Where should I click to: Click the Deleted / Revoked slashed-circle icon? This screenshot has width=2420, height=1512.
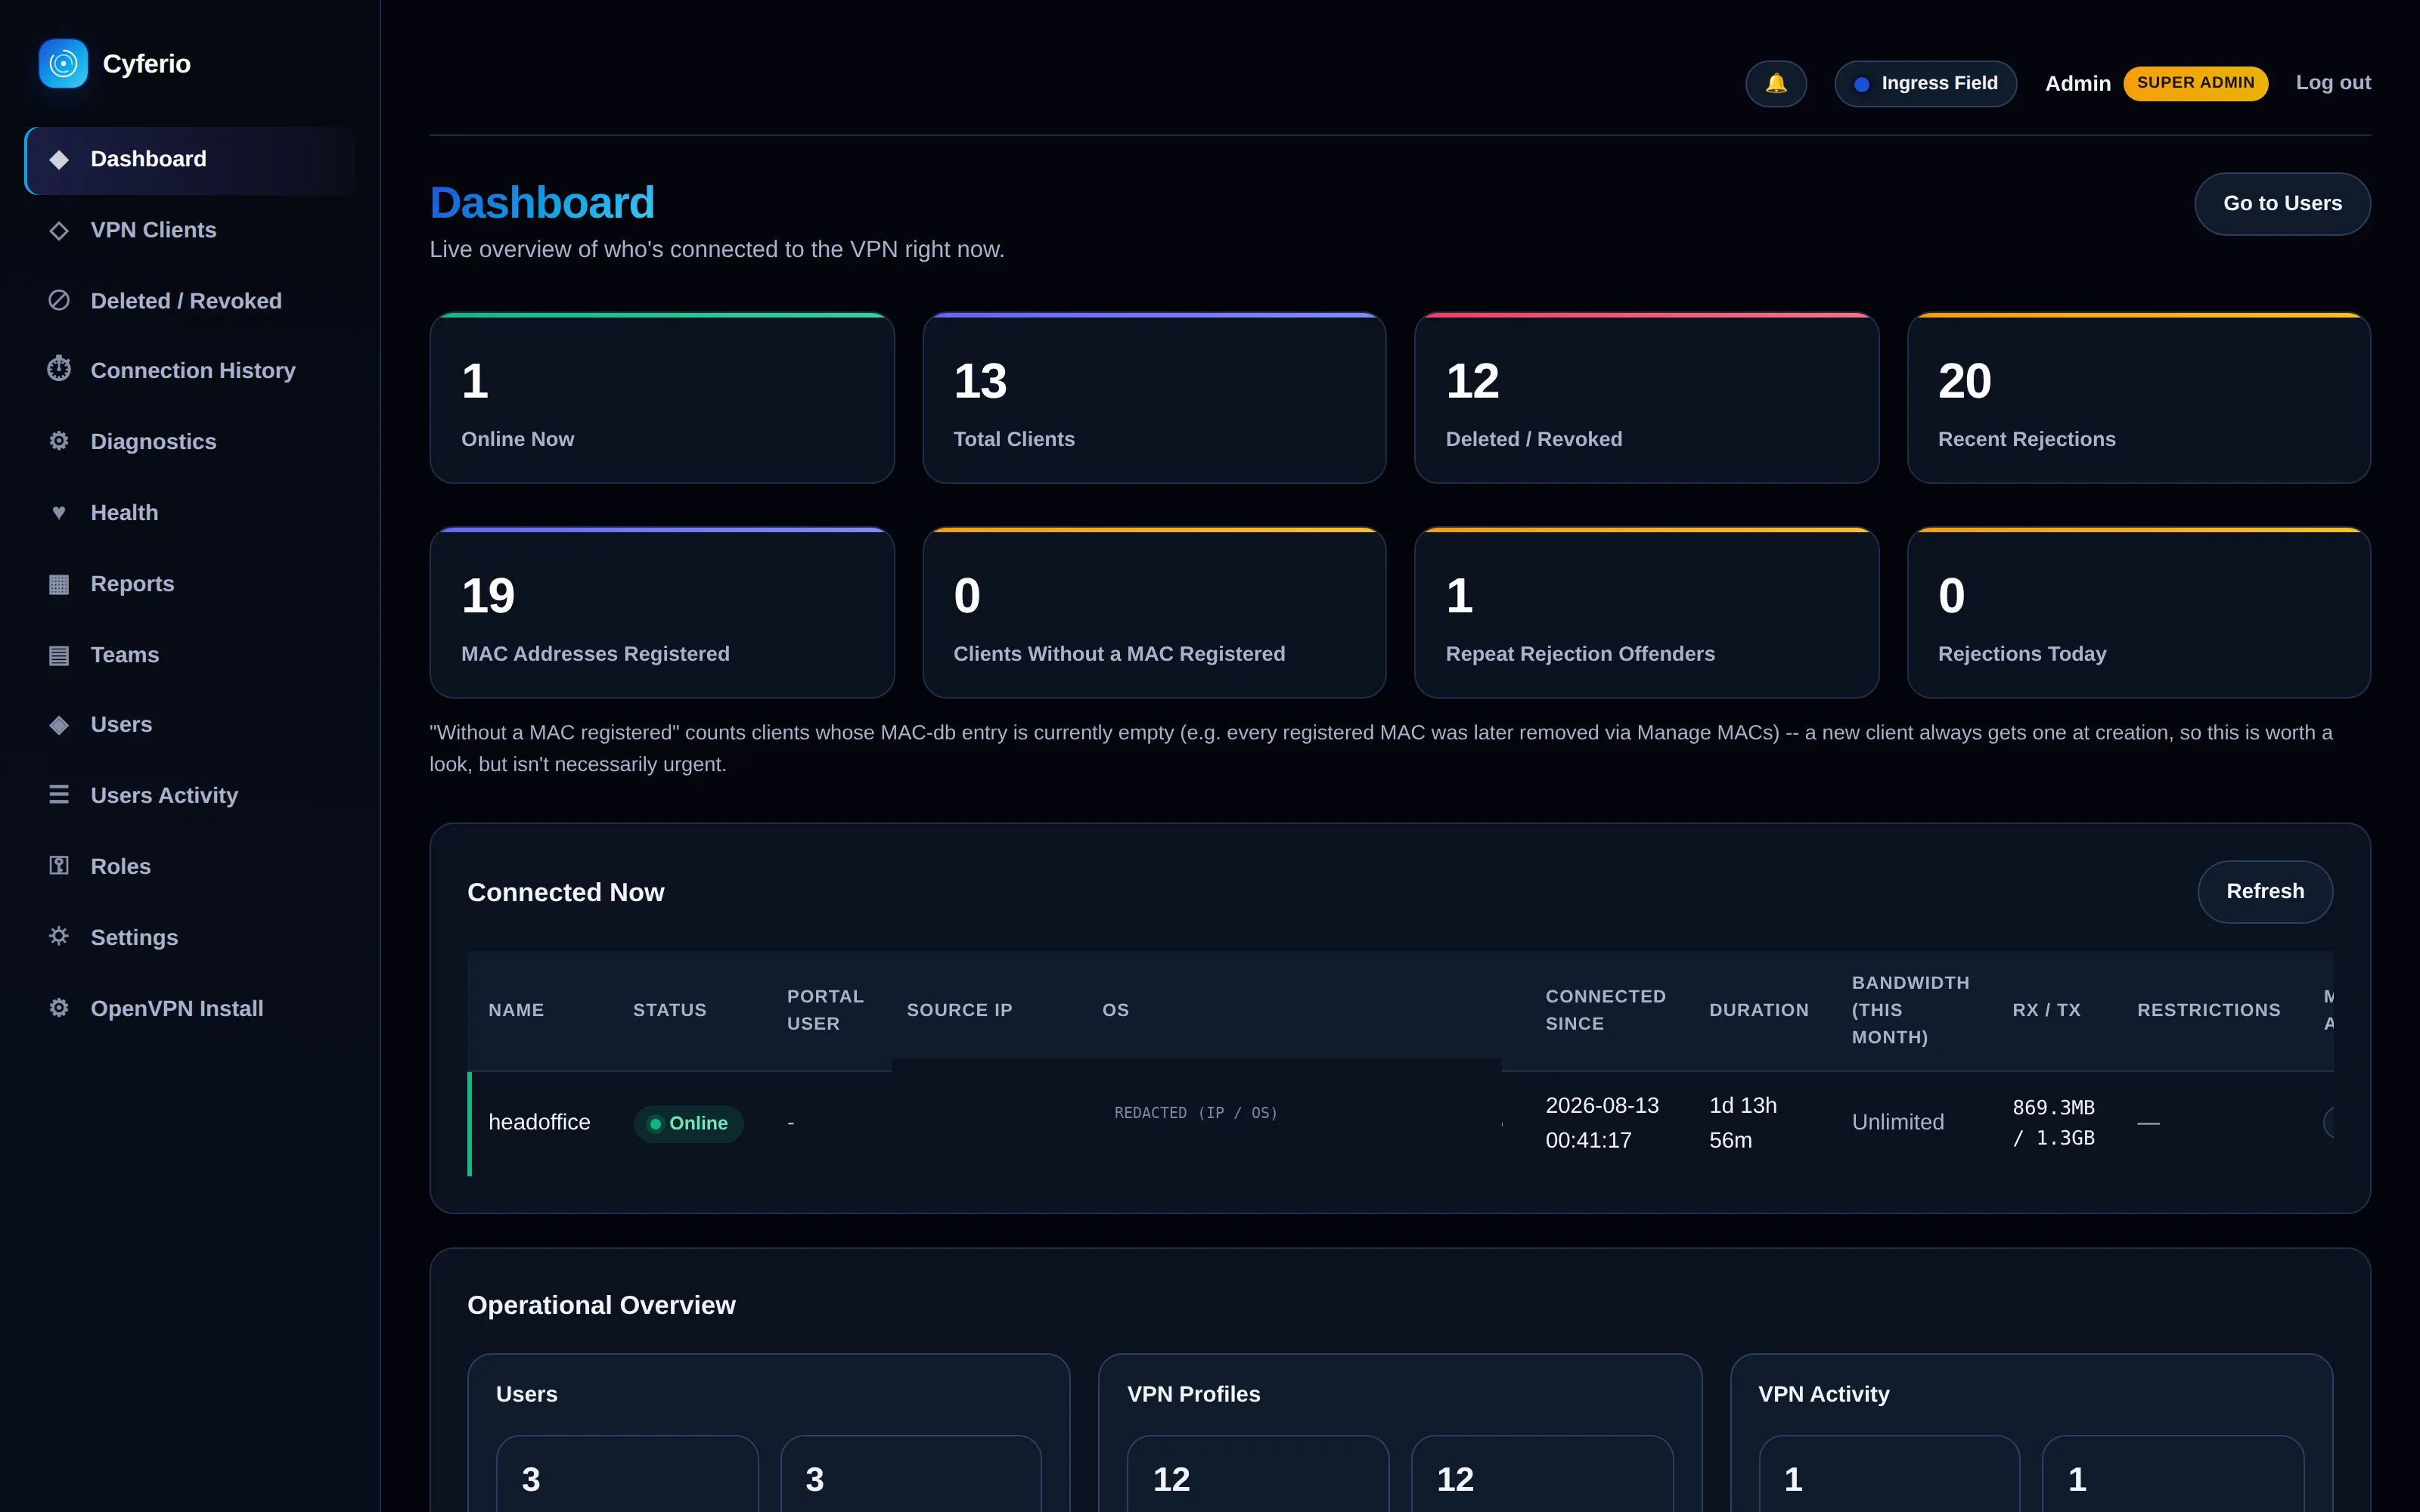tap(59, 300)
